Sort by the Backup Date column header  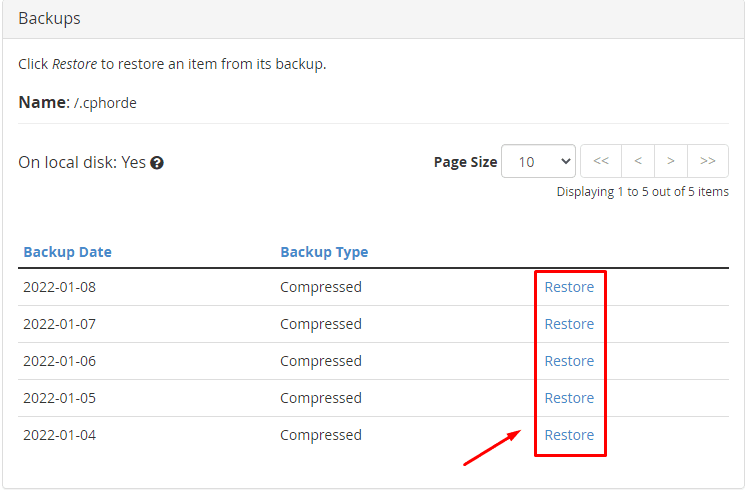point(67,252)
